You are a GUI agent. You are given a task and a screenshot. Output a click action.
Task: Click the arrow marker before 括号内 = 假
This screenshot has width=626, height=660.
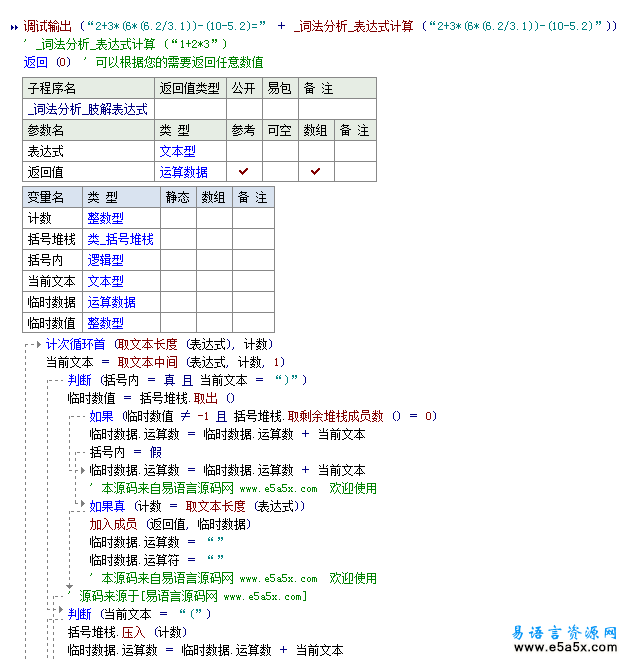pyautogui.click(x=81, y=452)
